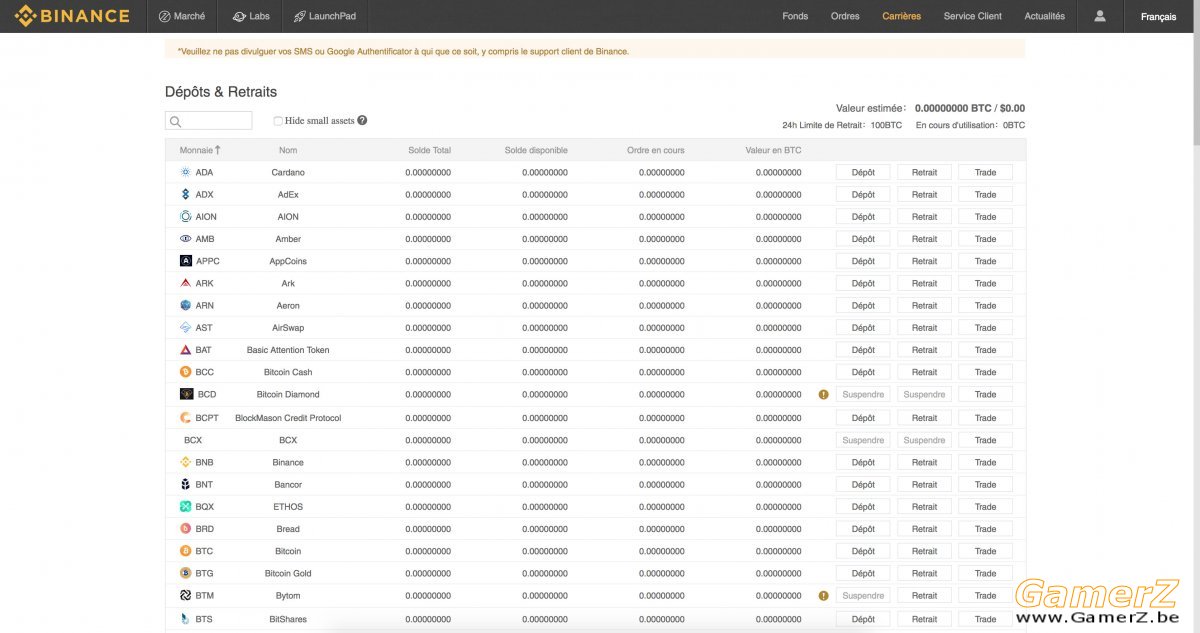
Task: Click the Bitcoin Cash BCC coin icon
Action: (x=185, y=372)
